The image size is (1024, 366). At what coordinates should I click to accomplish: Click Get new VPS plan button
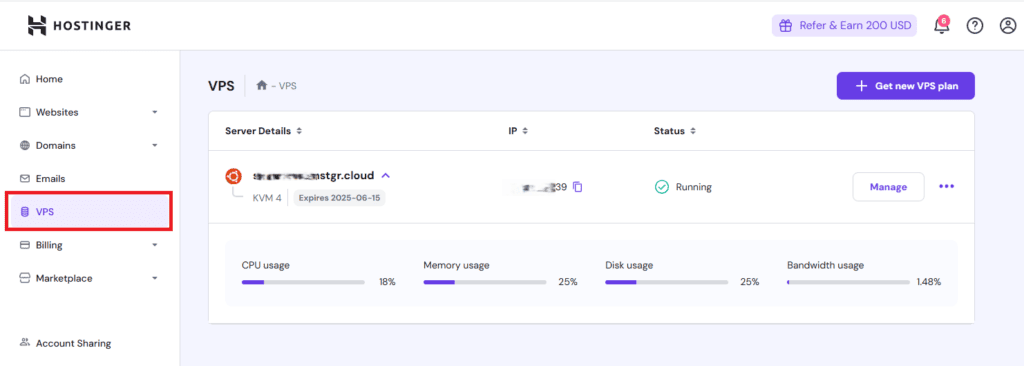click(905, 86)
